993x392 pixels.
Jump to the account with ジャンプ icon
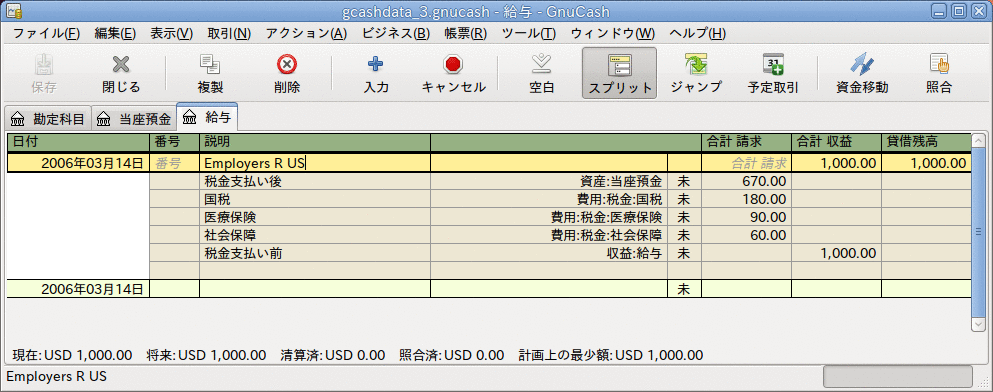point(695,64)
